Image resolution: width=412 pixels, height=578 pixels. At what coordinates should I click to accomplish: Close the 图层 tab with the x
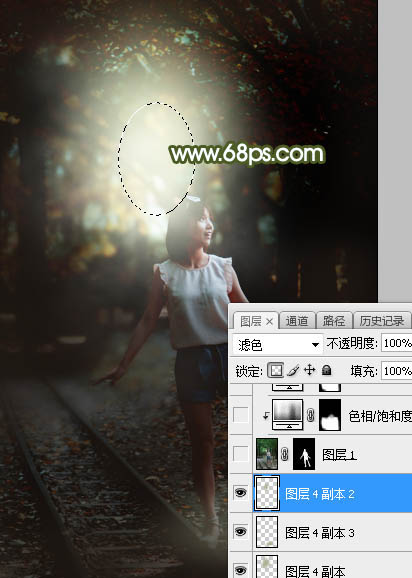pyautogui.click(x=269, y=321)
